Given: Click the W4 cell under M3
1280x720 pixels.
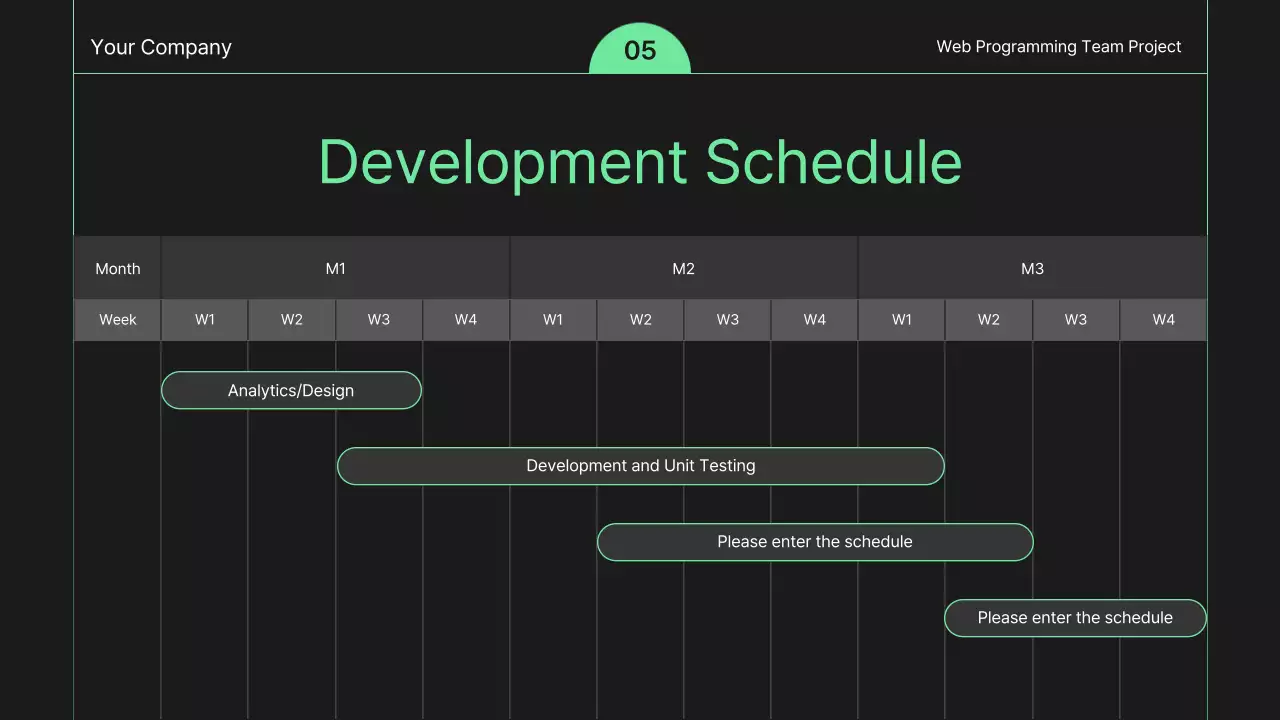Looking at the screenshot, I should (x=1163, y=320).
